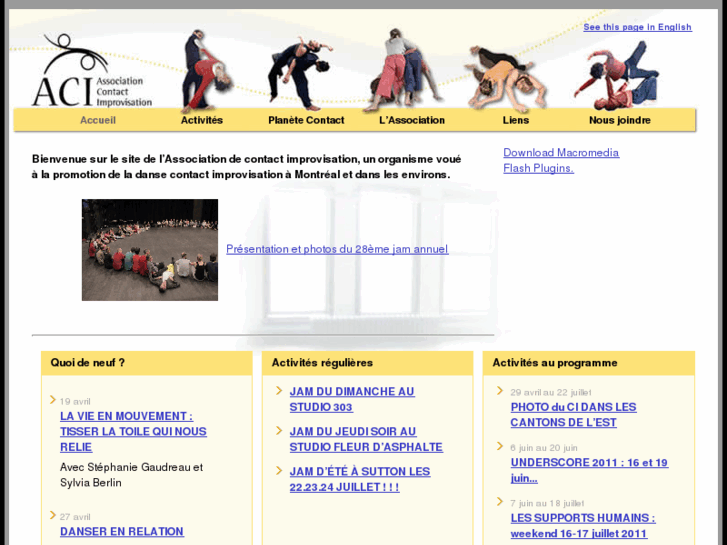The width and height of the screenshot is (727, 545).
Task: Select the Liens menu item
Action: click(516, 120)
